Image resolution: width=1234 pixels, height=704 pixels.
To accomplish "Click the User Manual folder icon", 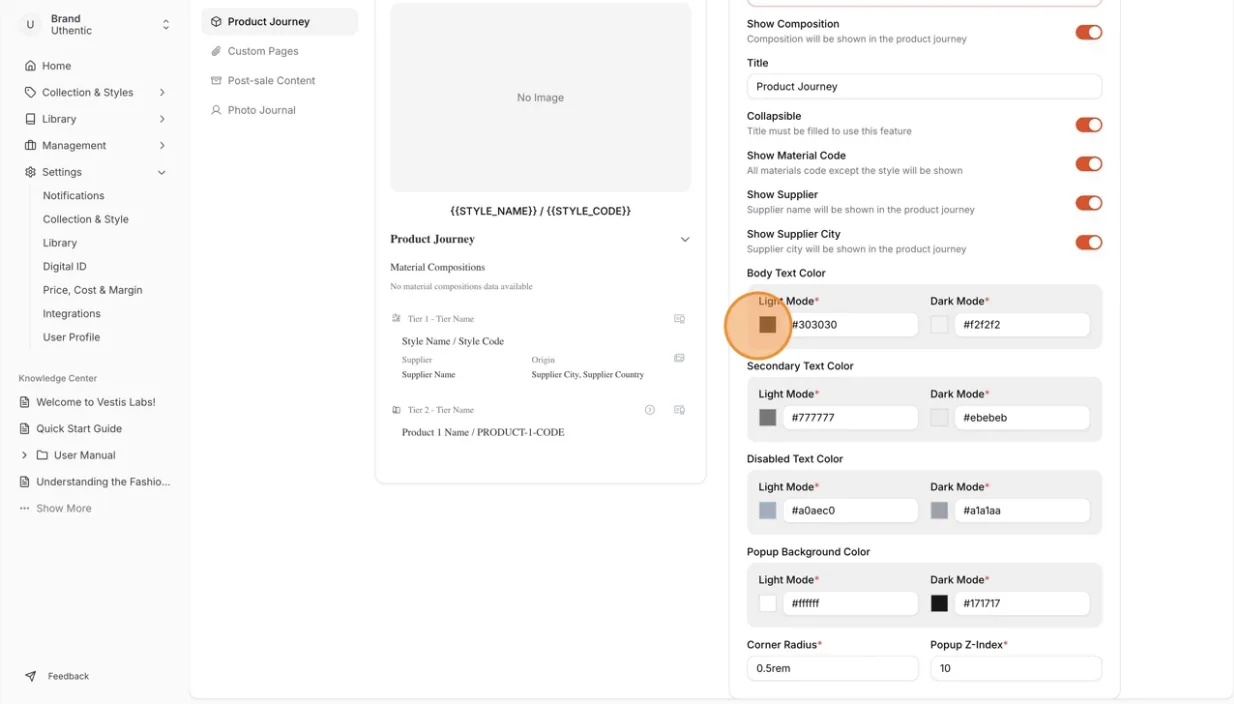I will pos(42,455).
